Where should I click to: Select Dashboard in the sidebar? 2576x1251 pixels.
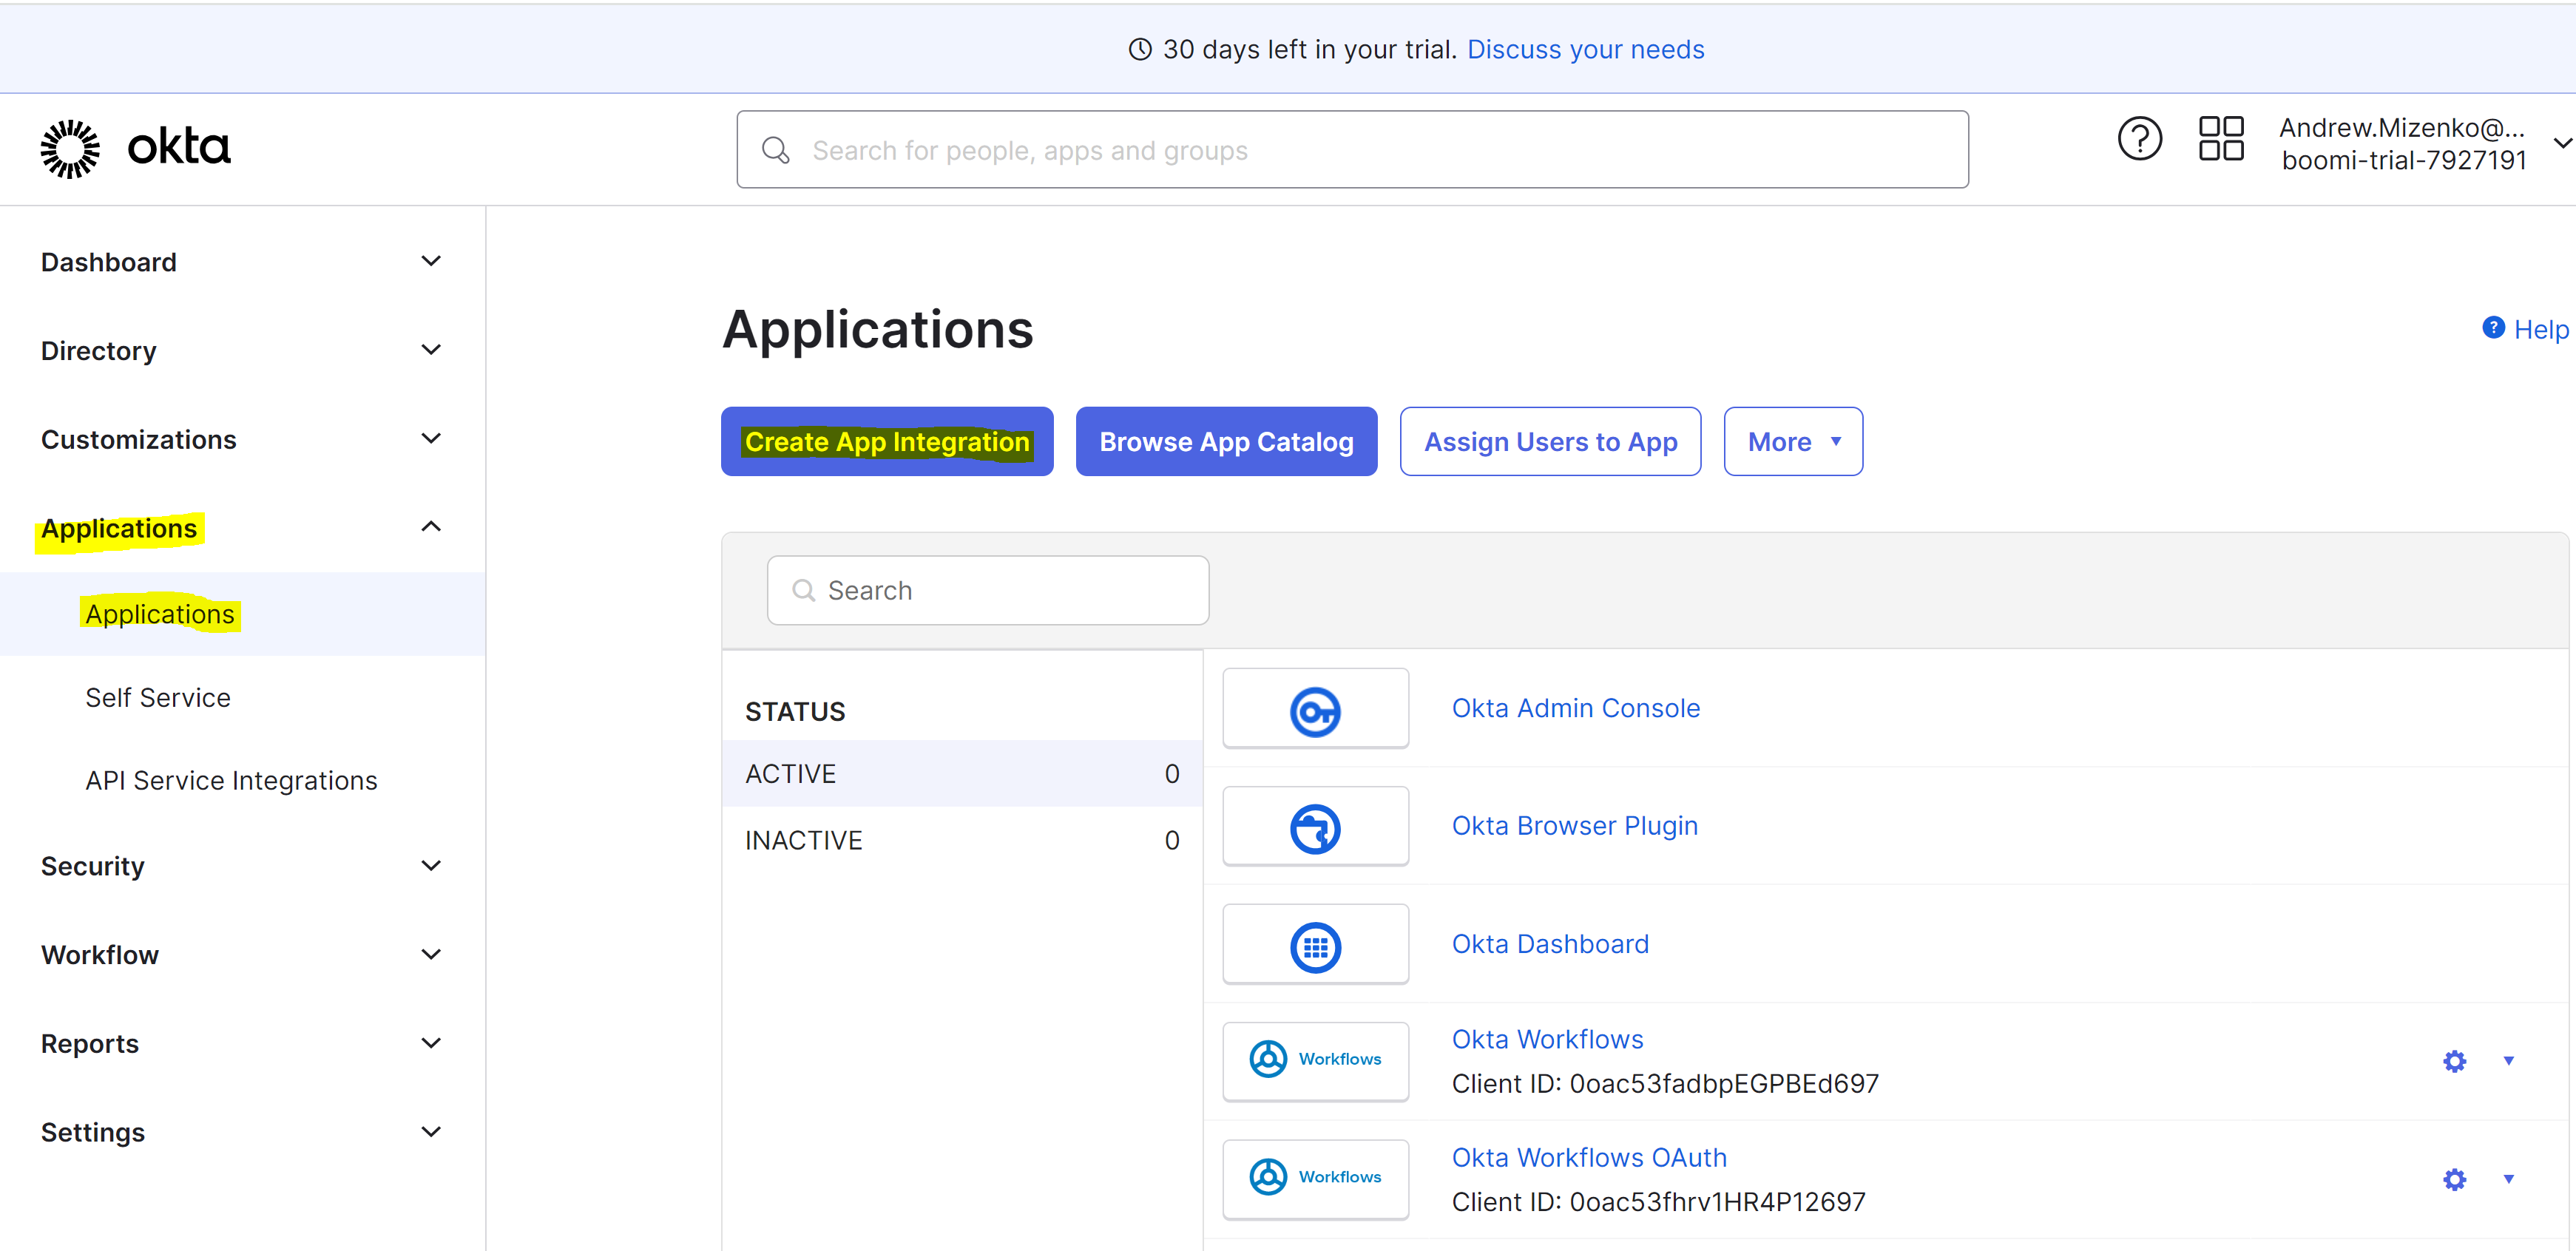coord(108,261)
